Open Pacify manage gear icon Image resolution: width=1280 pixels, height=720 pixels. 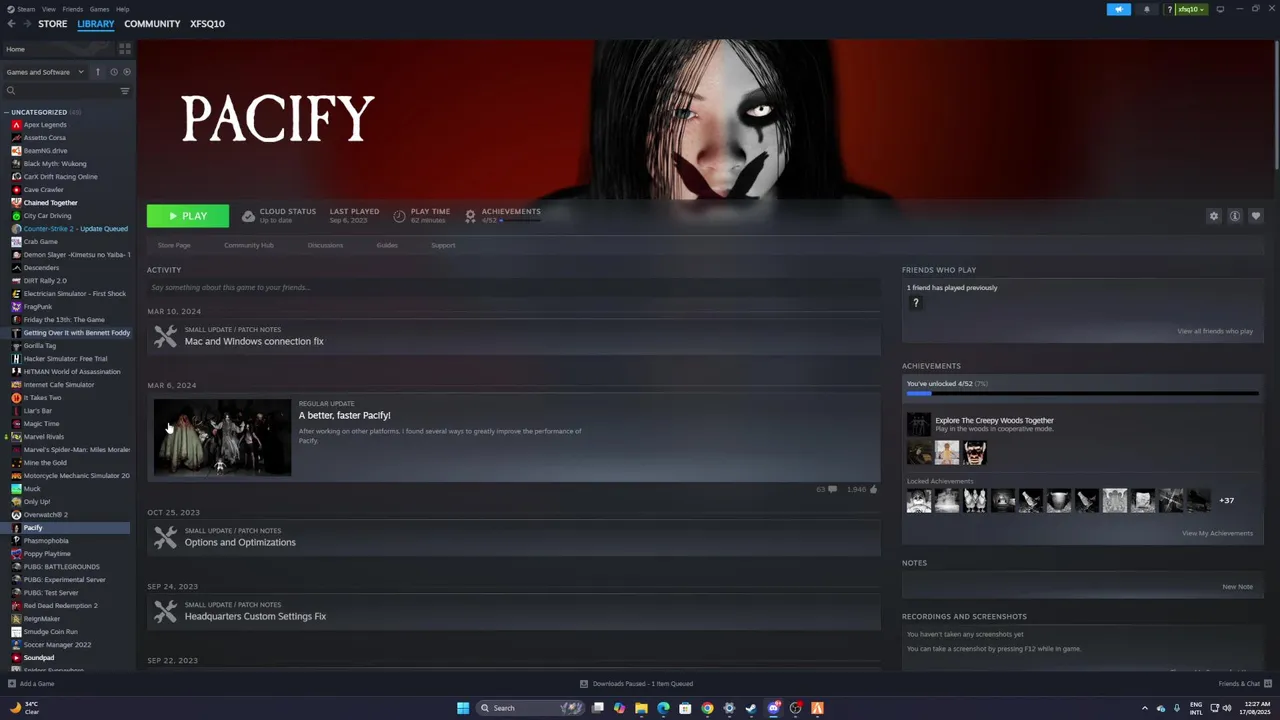(x=1214, y=216)
